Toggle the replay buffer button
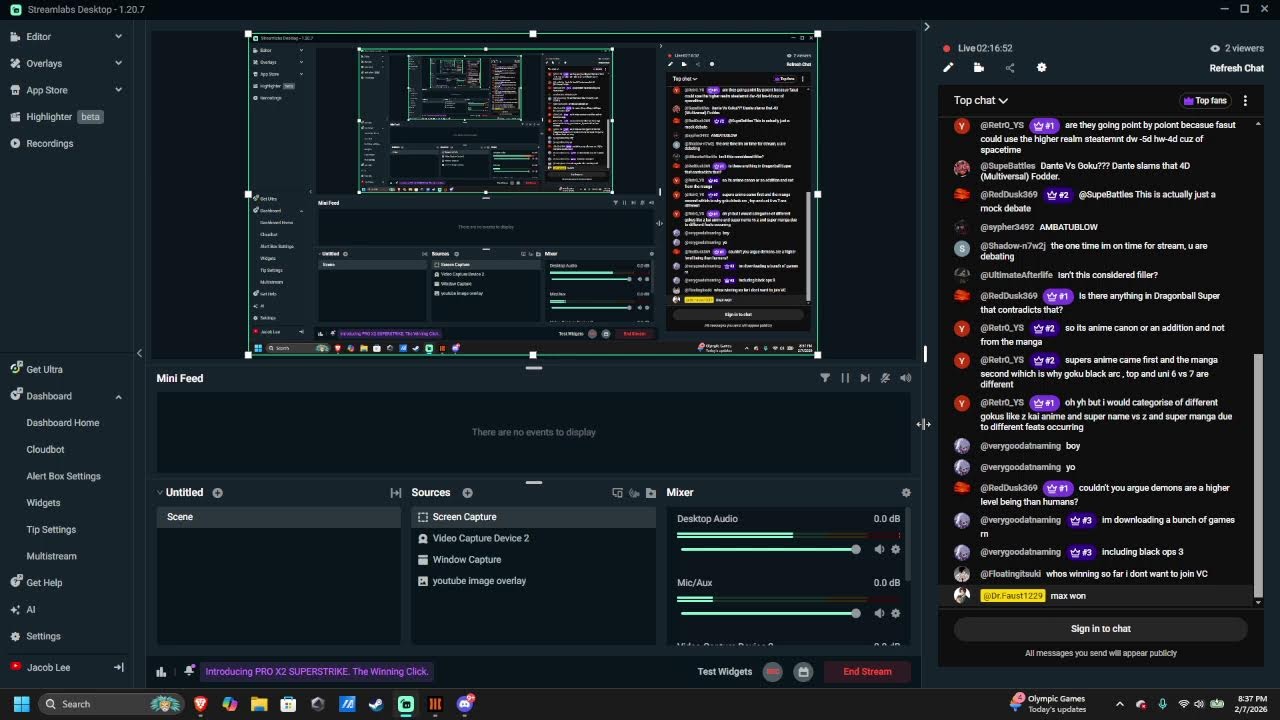 click(x=802, y=672)
